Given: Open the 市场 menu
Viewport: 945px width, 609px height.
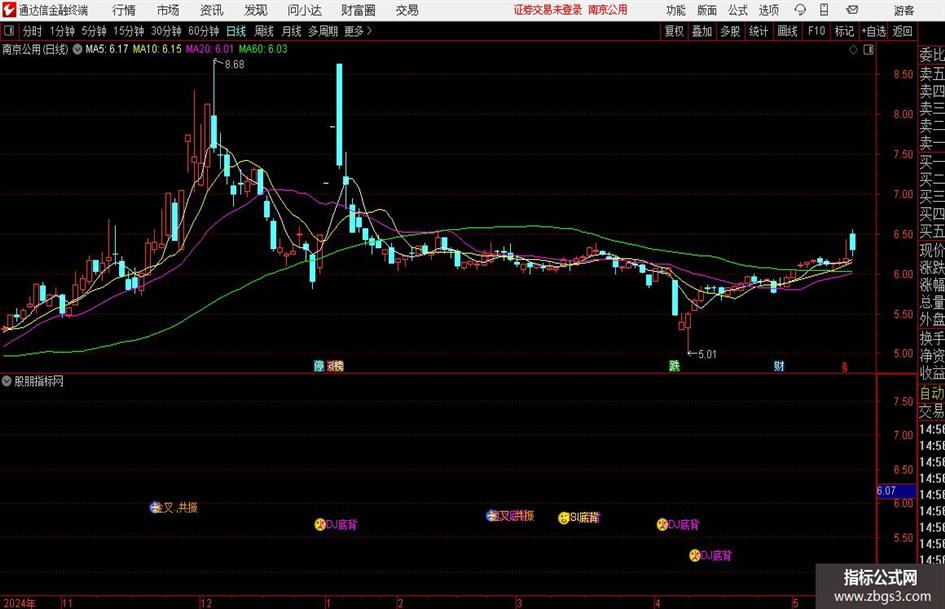Looking at the screenshot, I should (168, 10).
